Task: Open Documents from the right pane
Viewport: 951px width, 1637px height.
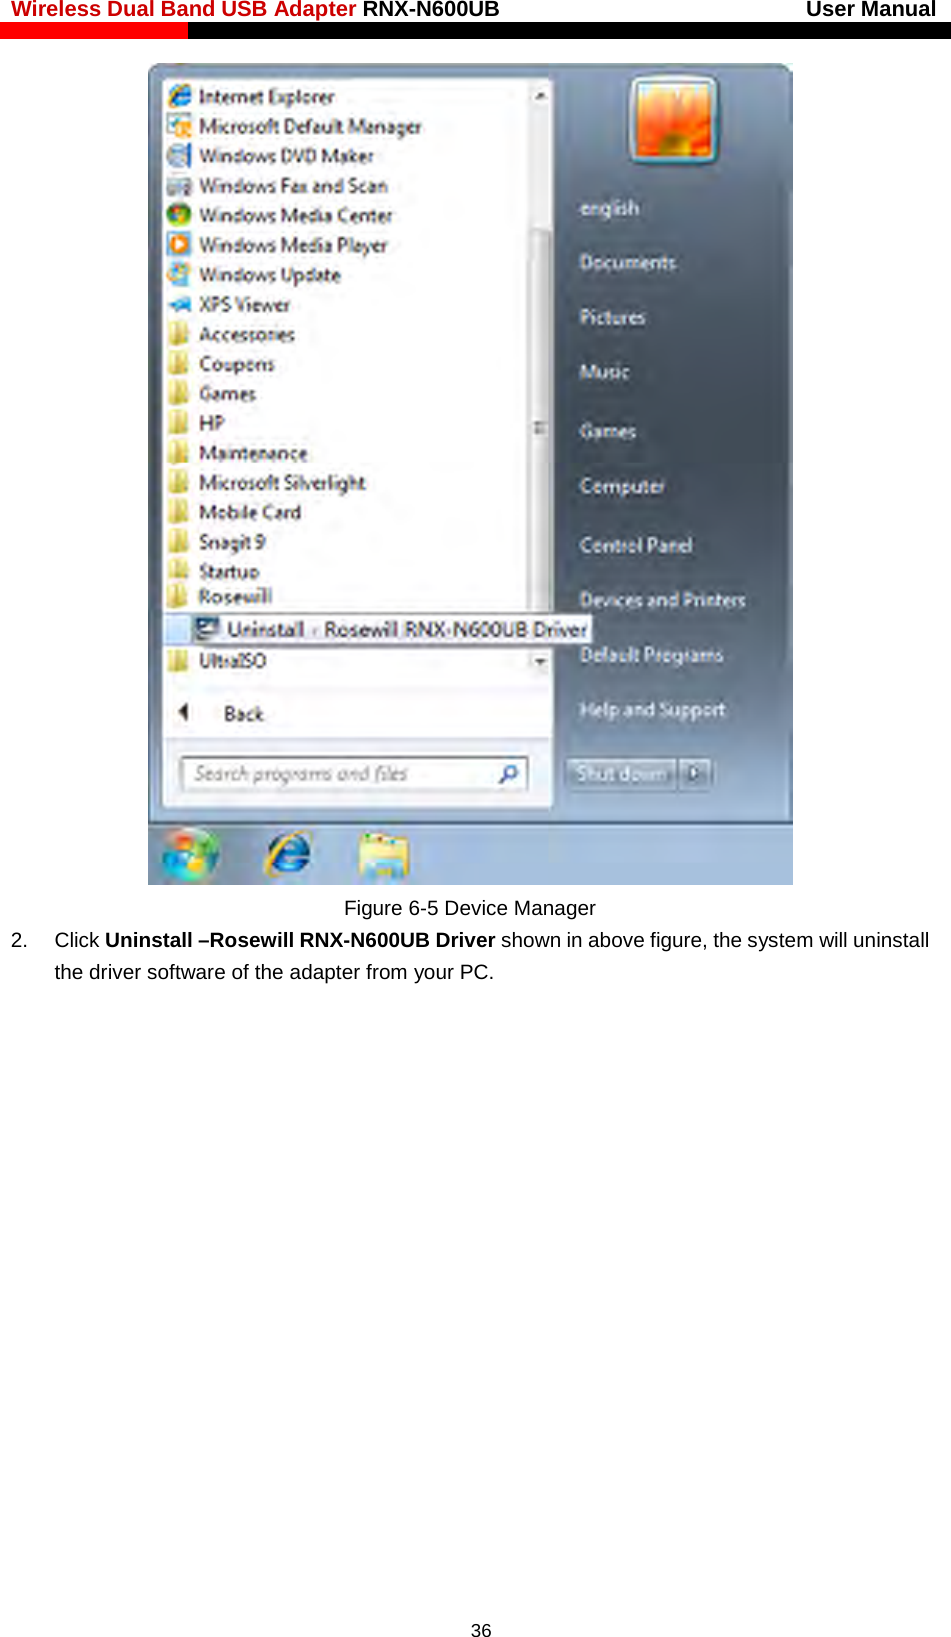Action: (628, 262)
